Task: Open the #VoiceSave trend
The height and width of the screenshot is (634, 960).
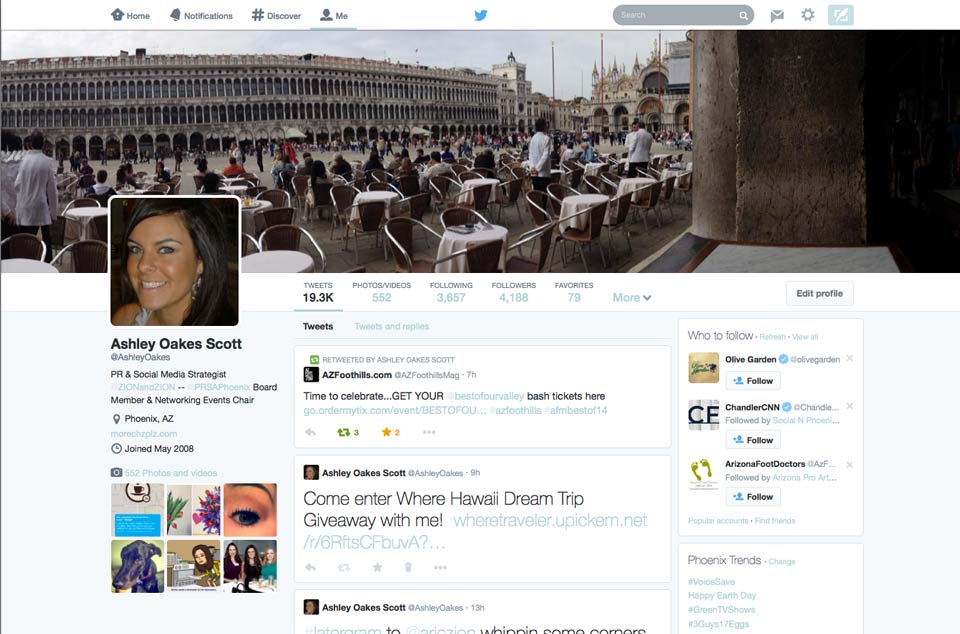Action: [x=711, y=581]
